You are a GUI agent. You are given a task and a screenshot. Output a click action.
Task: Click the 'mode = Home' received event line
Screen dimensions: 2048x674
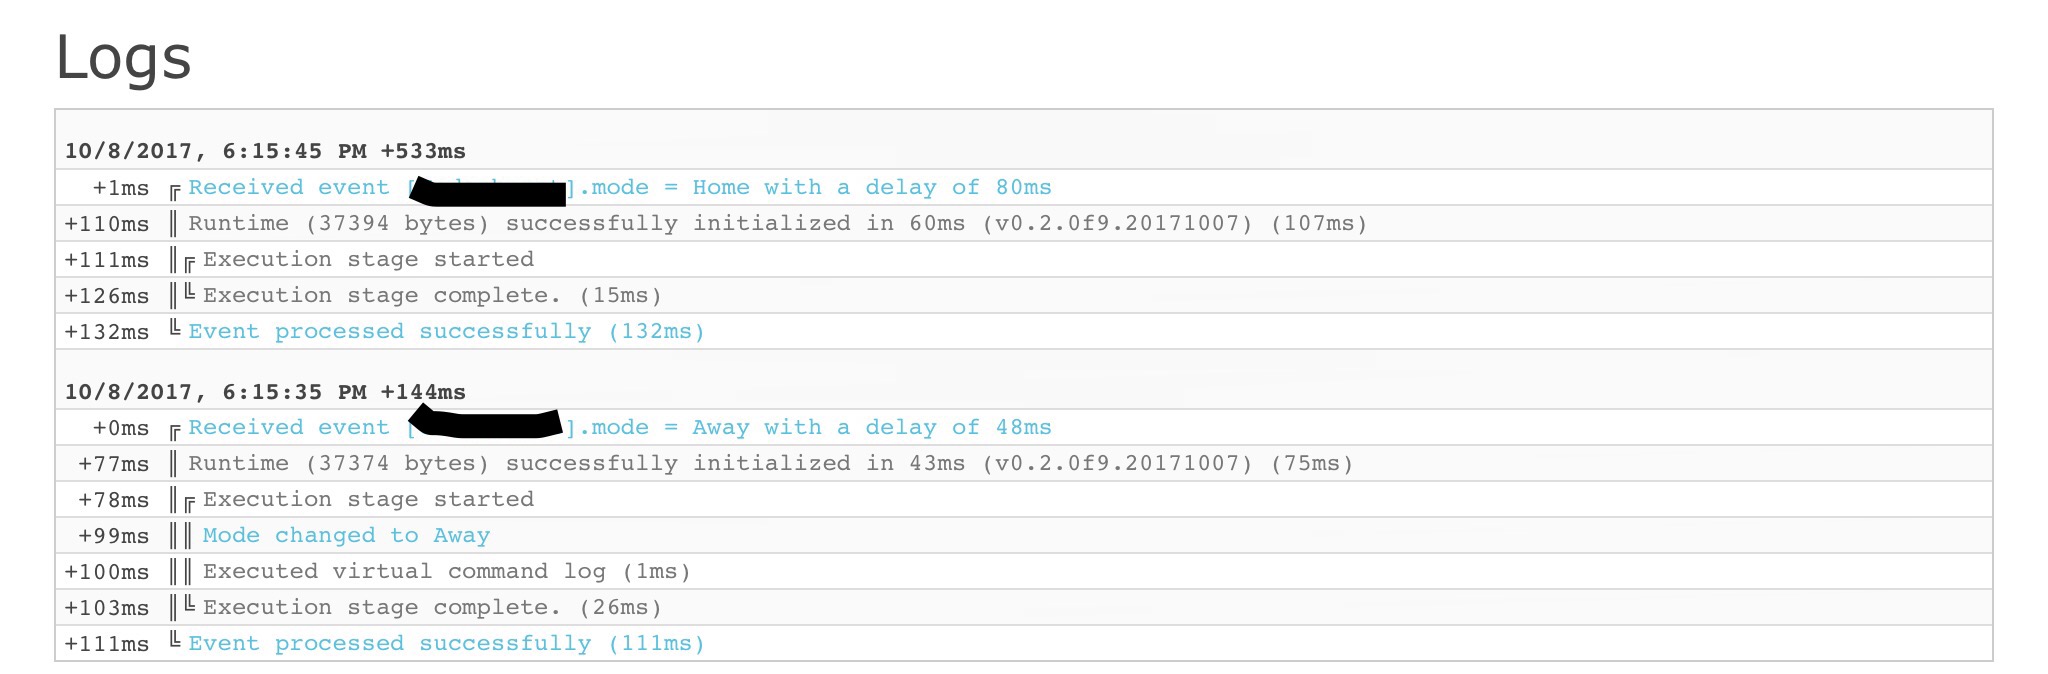[620, 187]
